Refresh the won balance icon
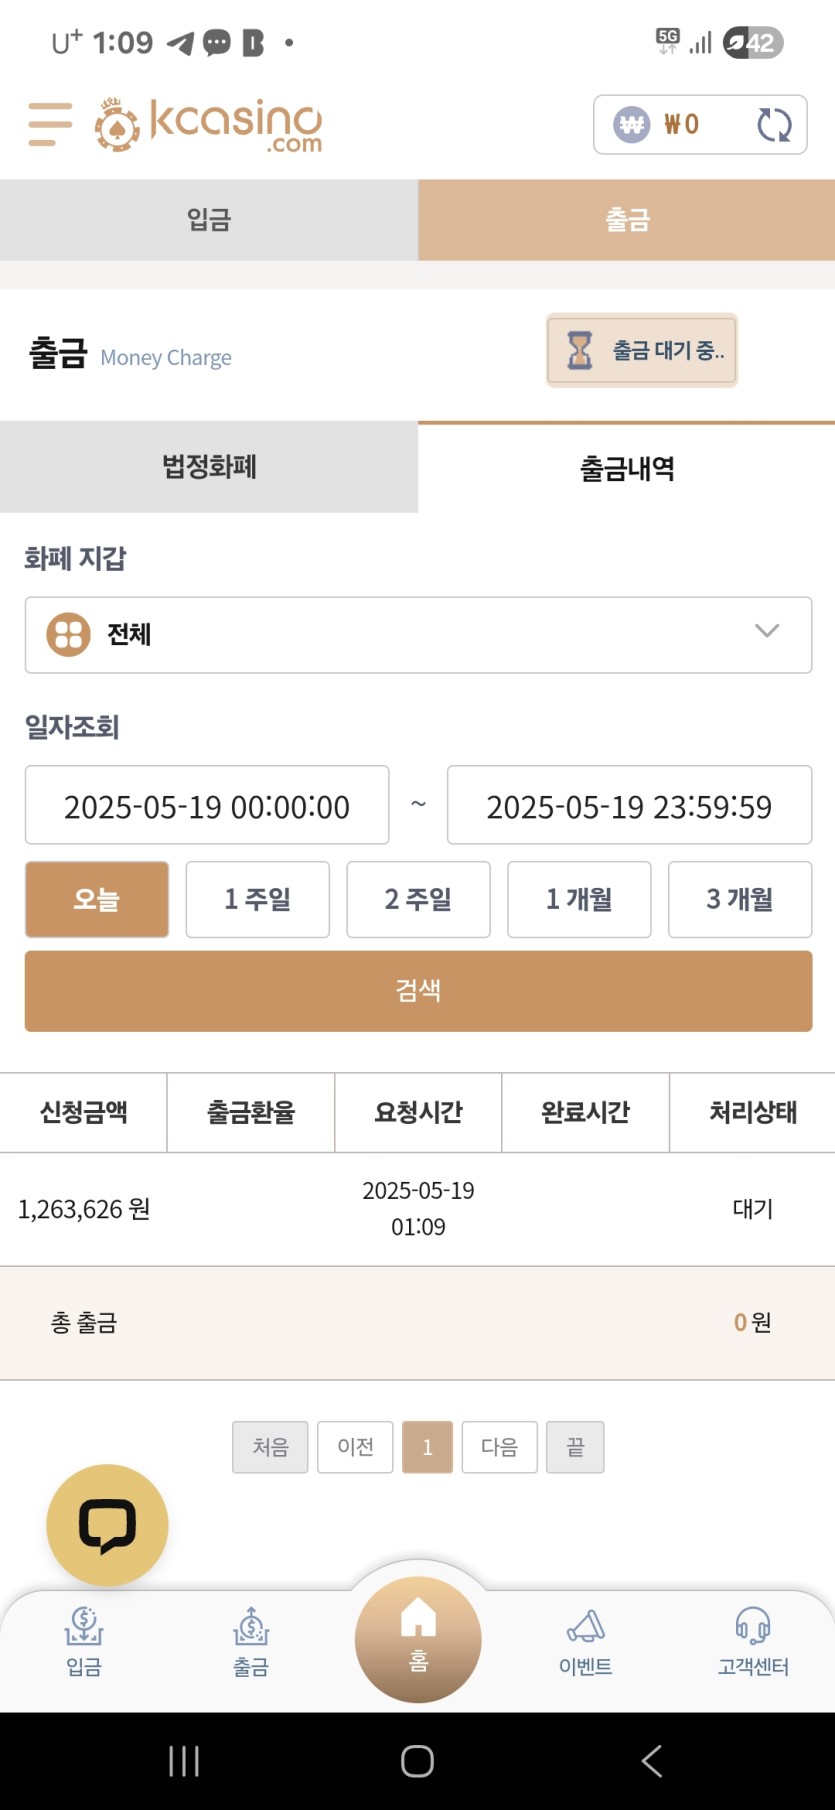 [774, 125]
